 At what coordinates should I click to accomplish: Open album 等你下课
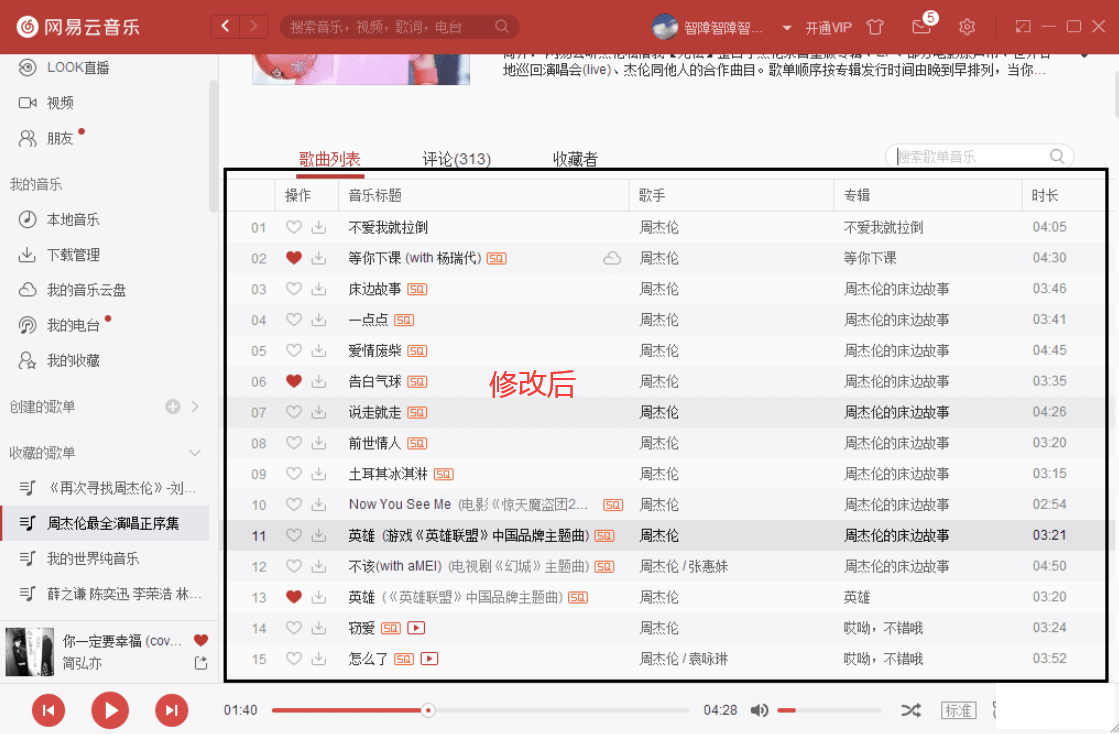click(870, 258)
